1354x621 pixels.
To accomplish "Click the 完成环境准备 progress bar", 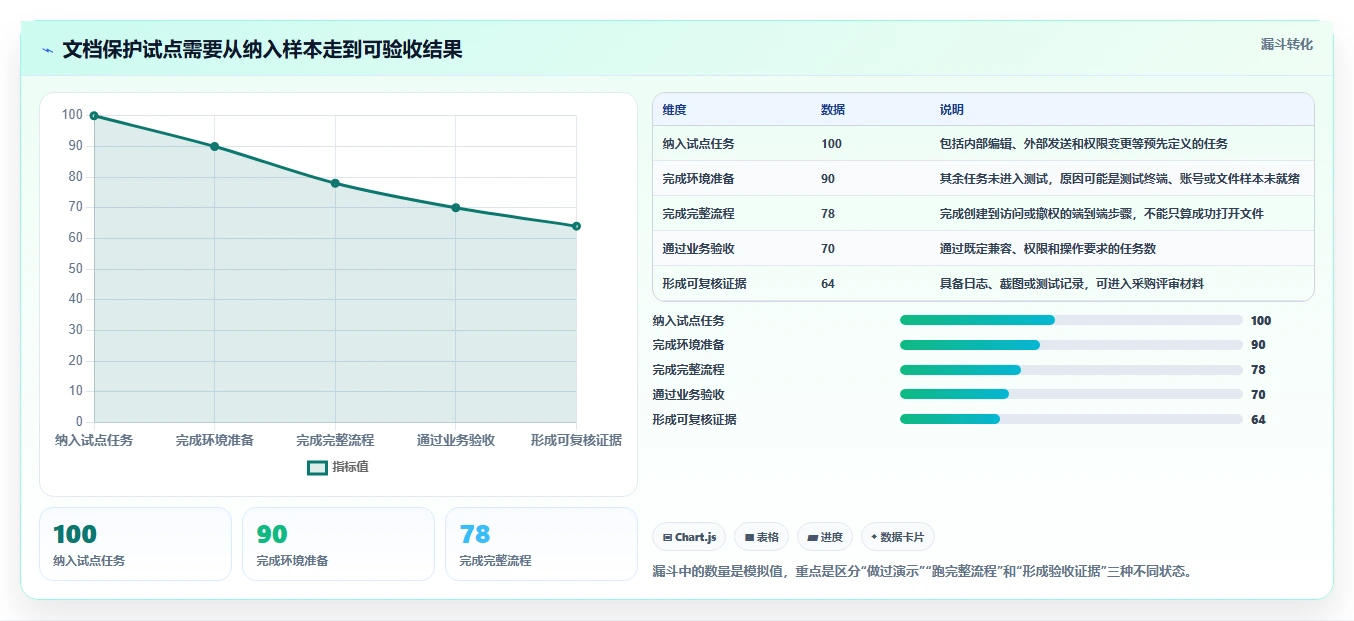I will (x=1071, y=345).
